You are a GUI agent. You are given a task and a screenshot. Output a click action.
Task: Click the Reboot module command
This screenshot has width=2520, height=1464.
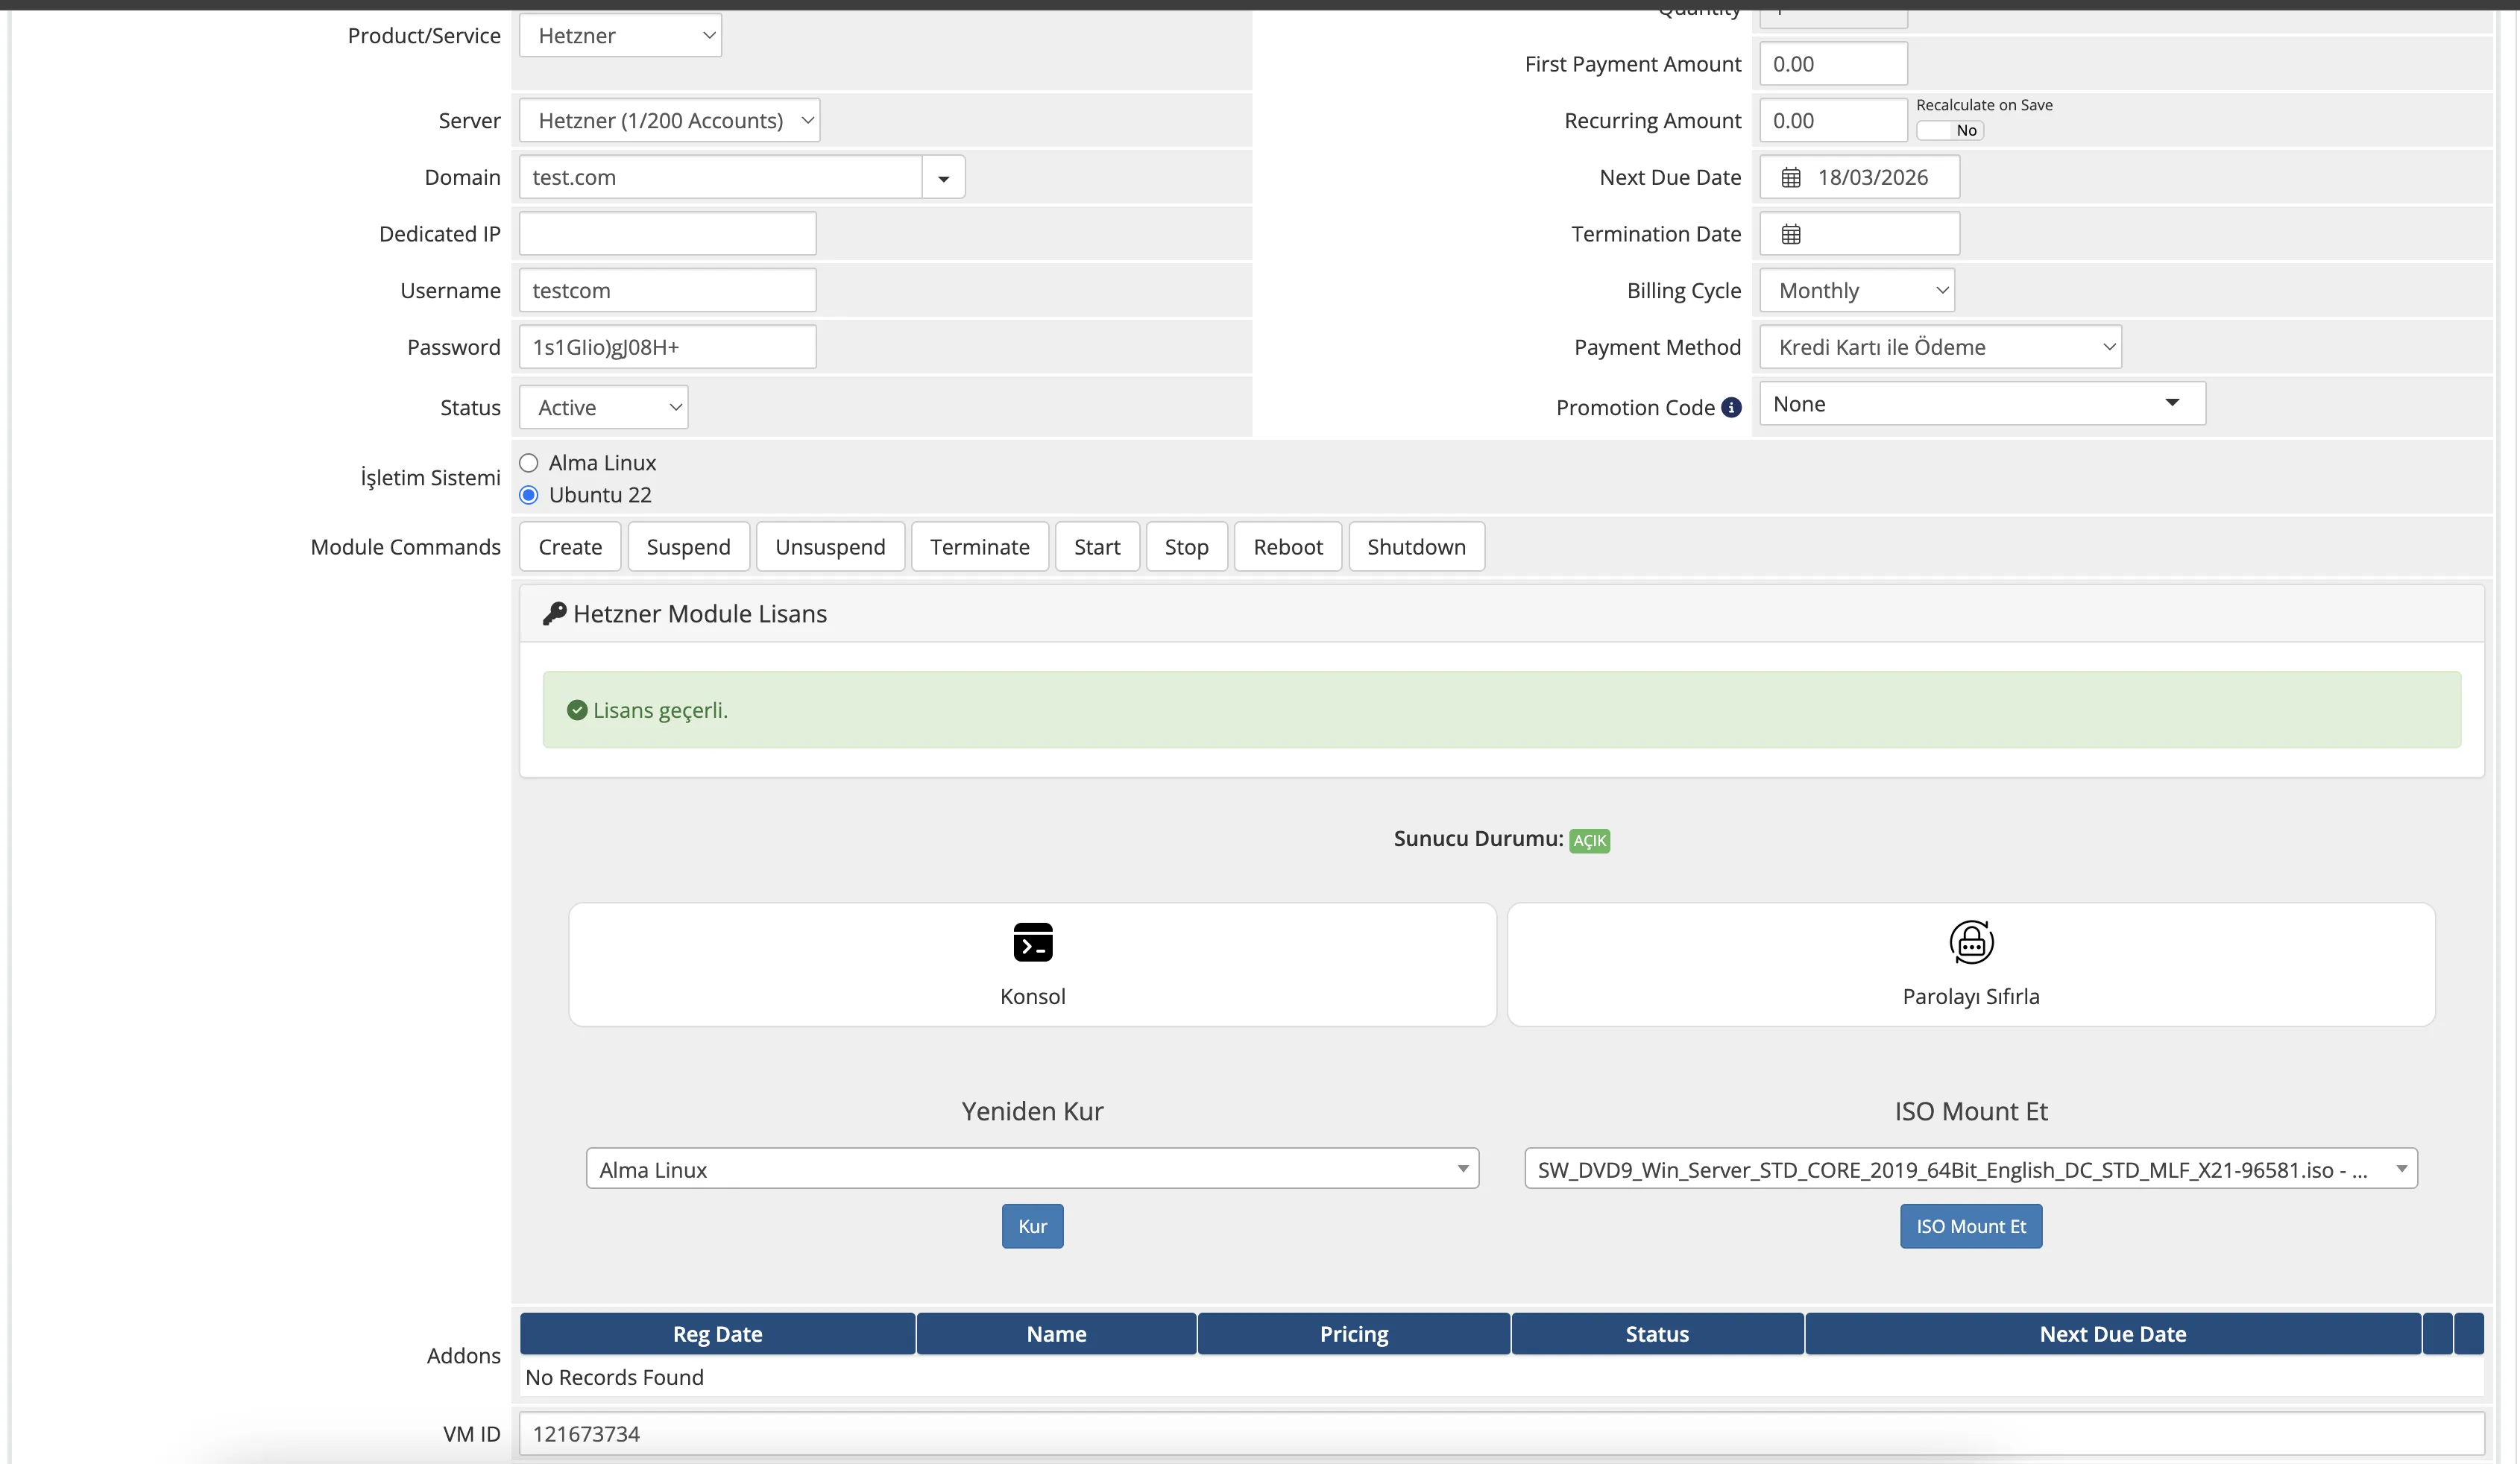pos(1288,547)
